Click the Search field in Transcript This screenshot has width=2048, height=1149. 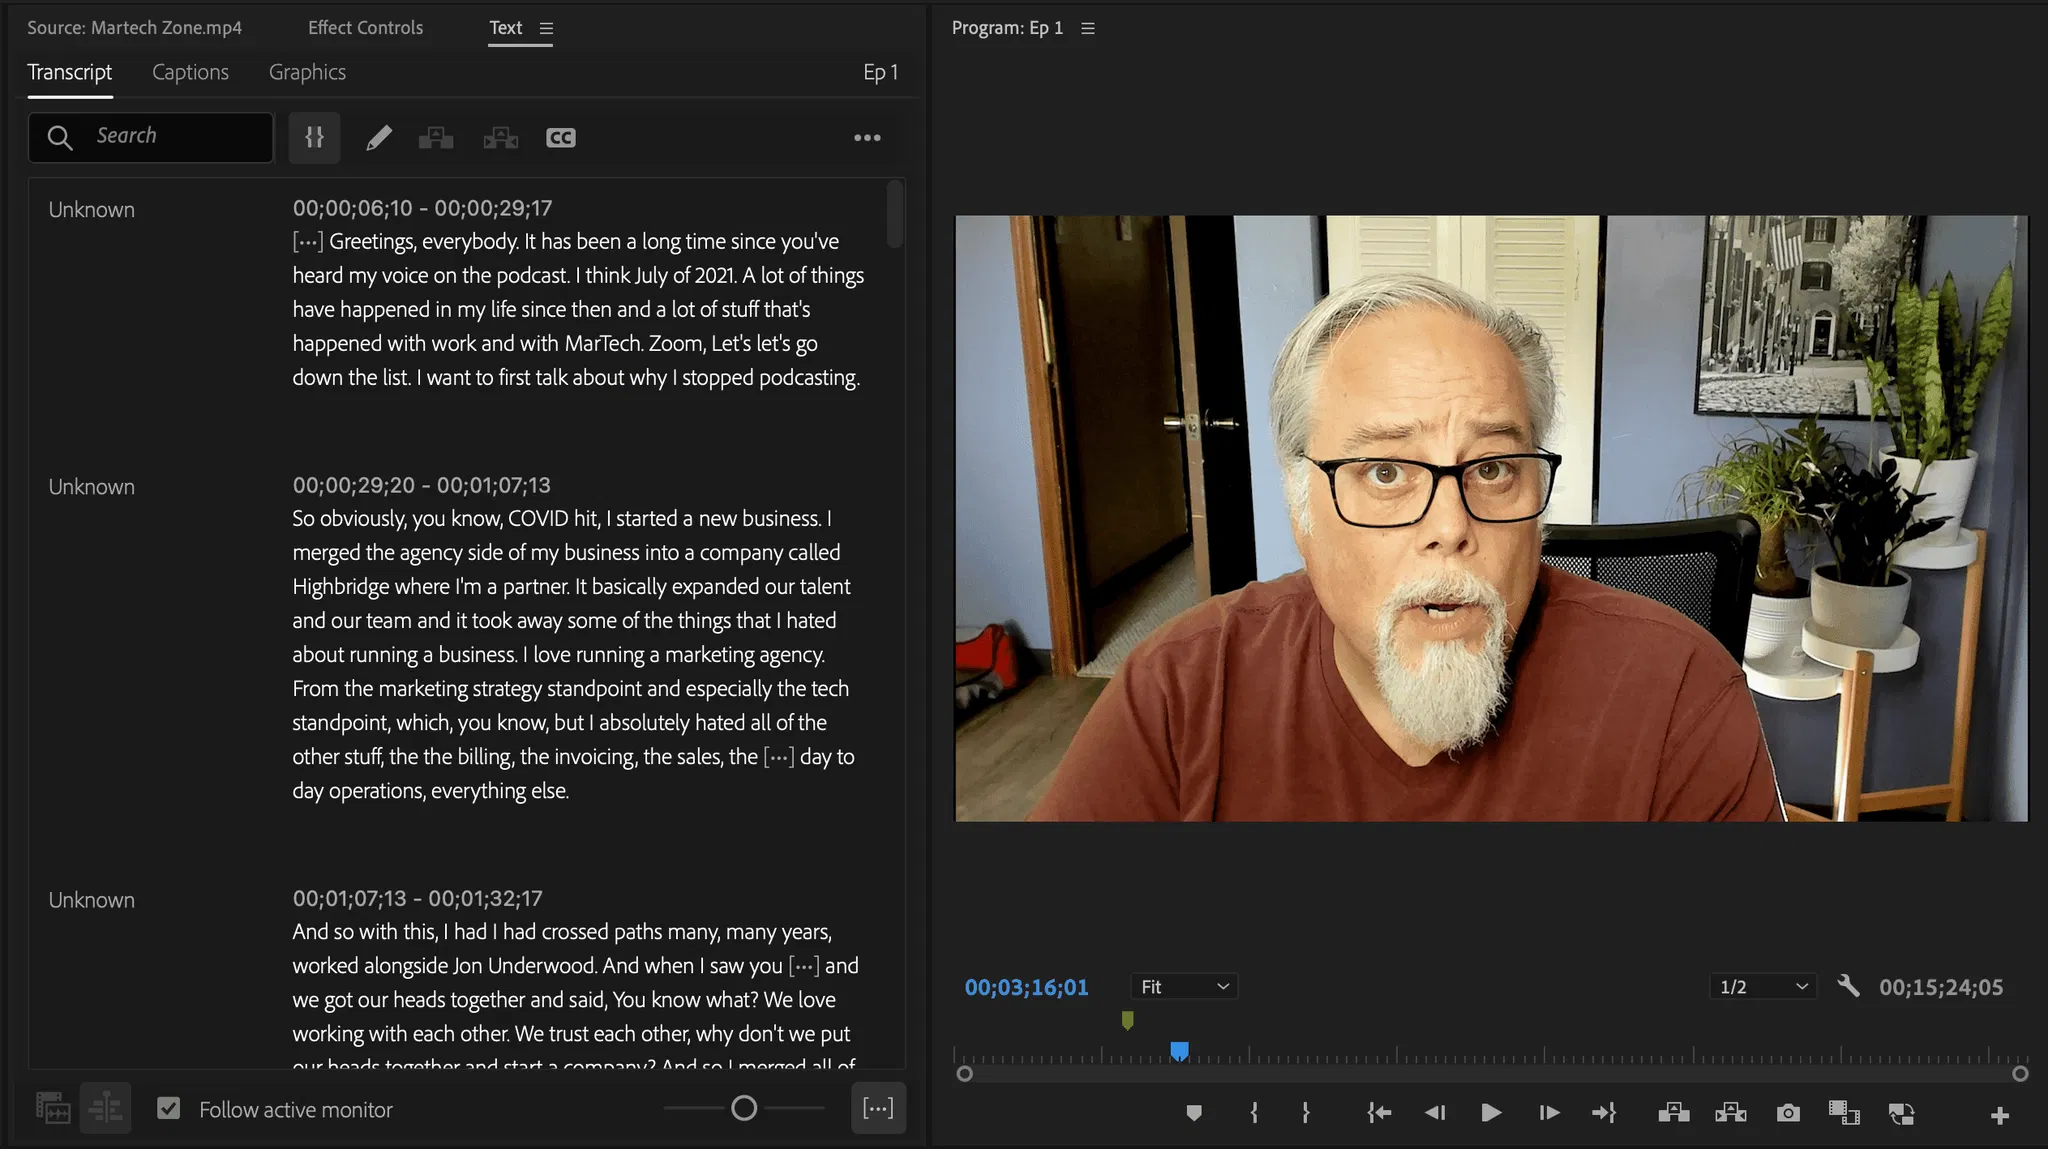click(x=150, y=137)
